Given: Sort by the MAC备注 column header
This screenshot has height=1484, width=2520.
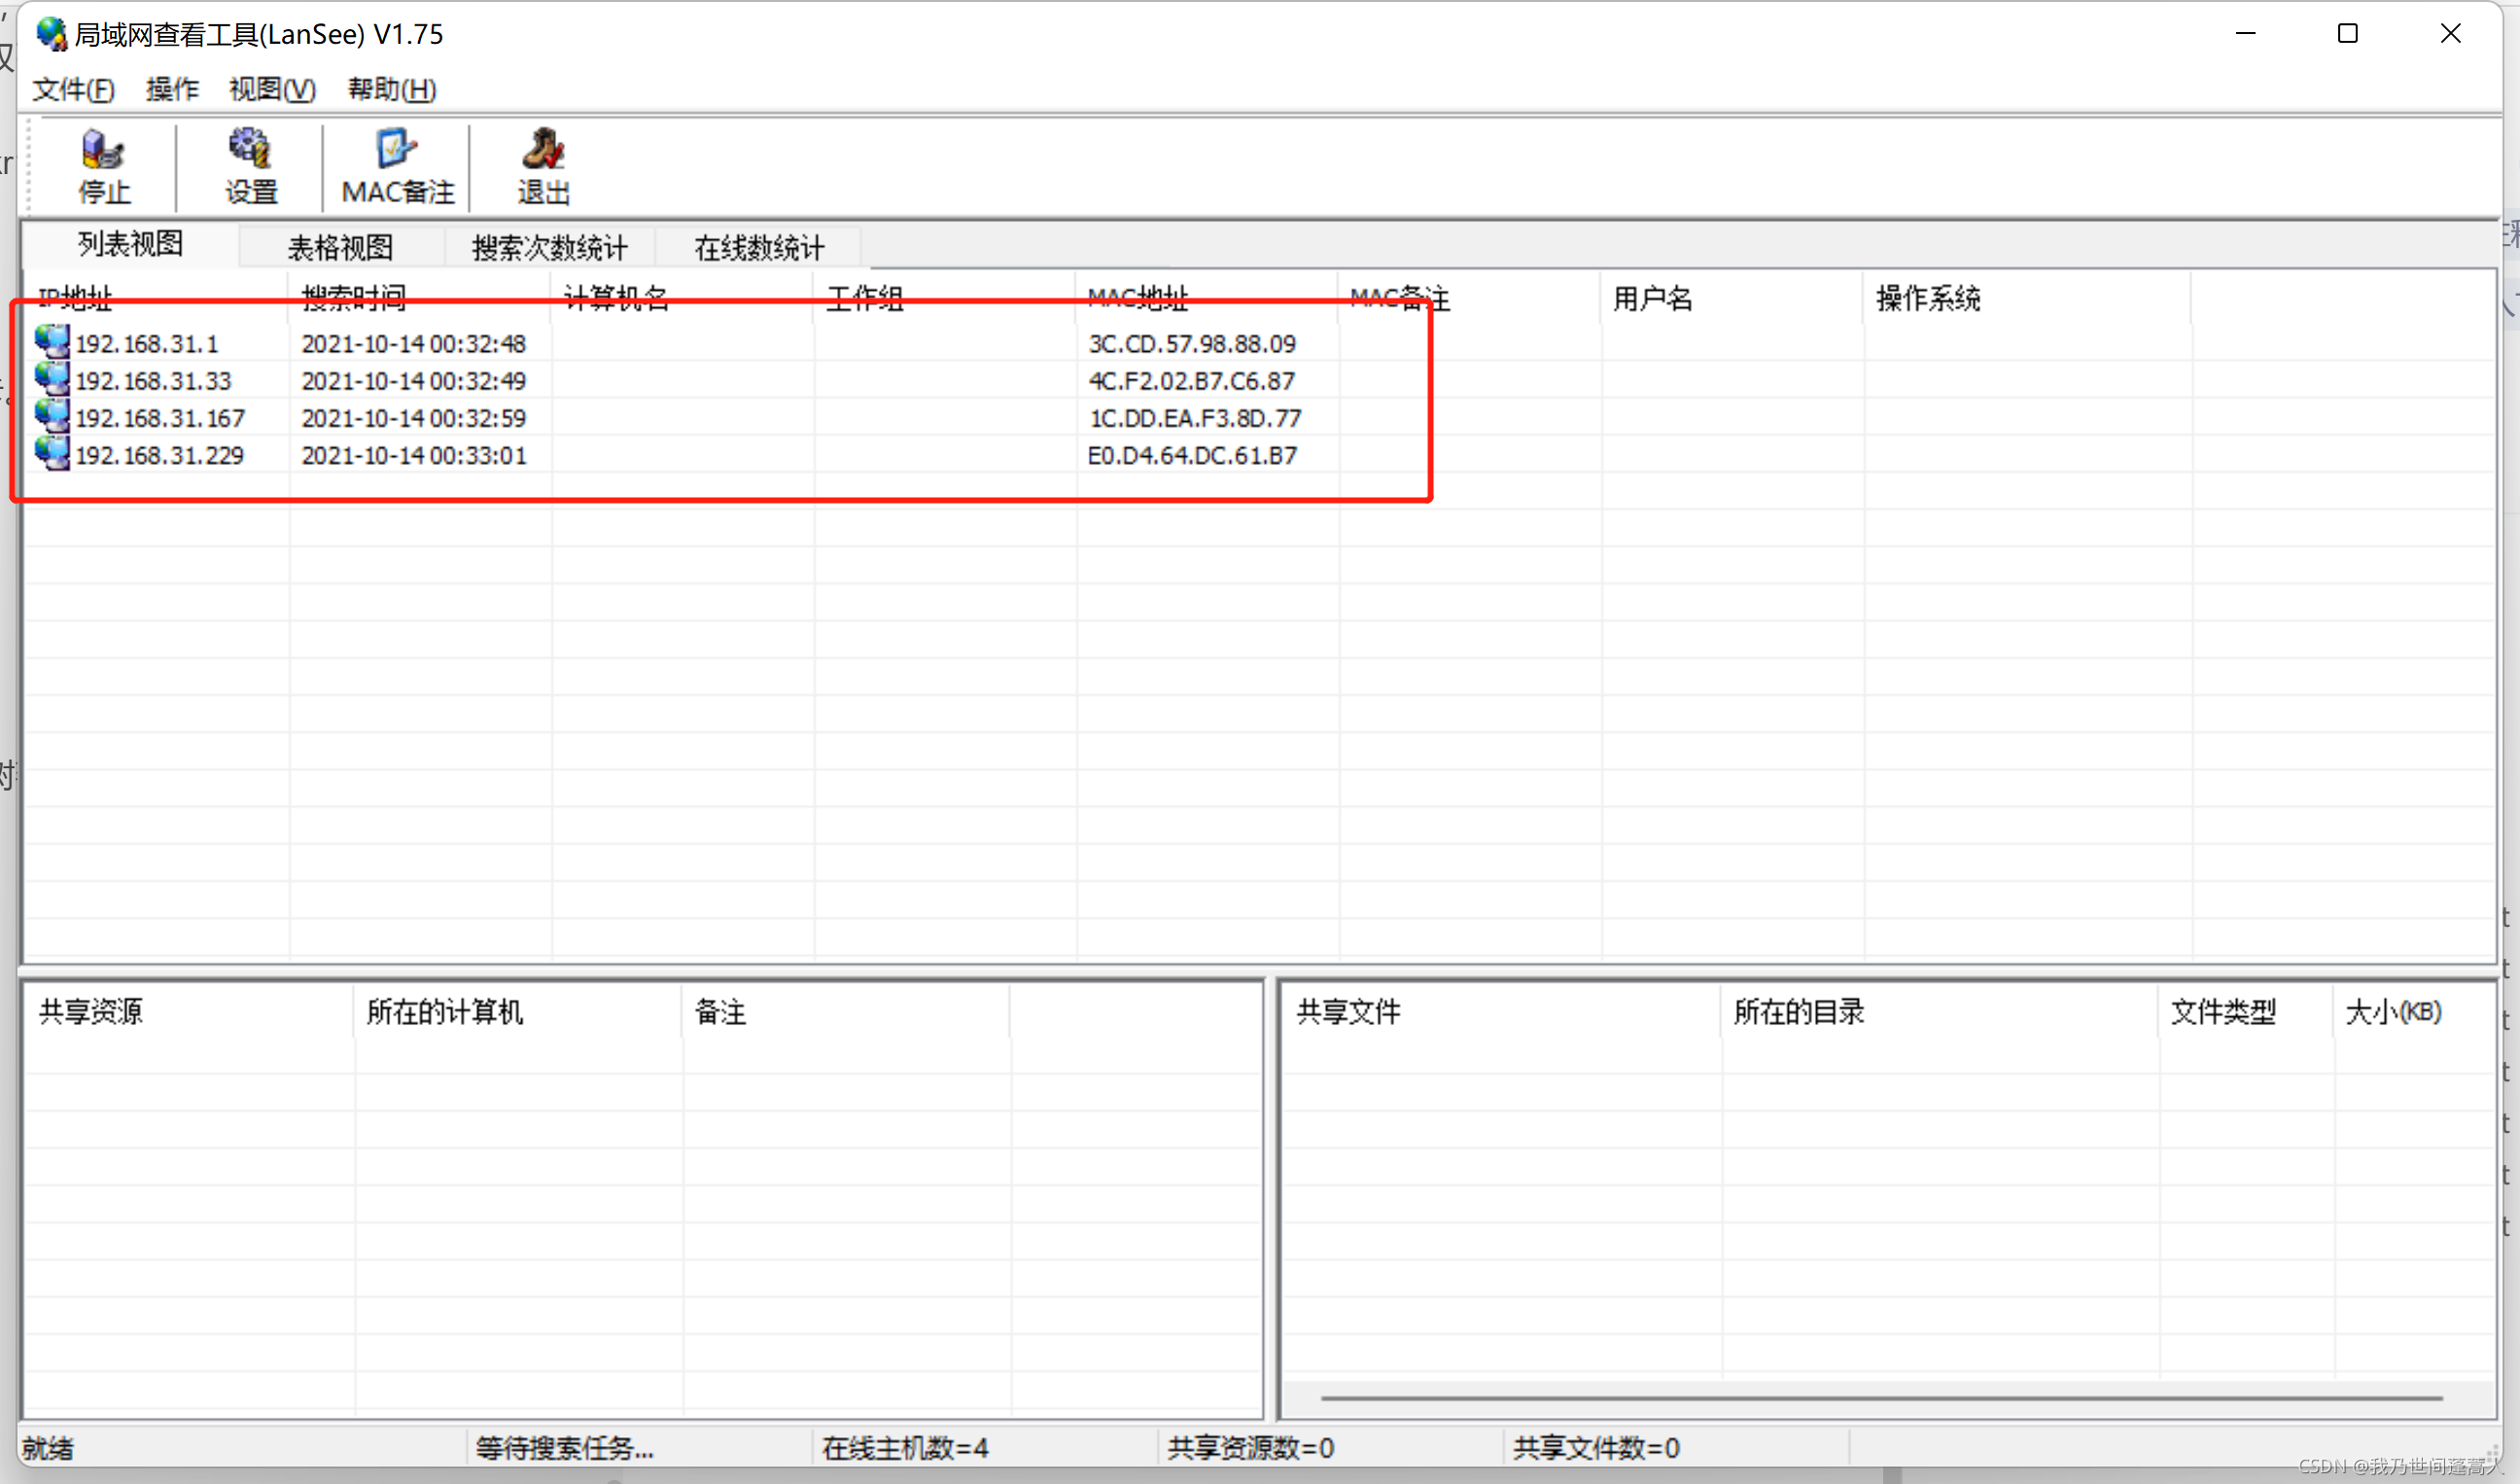Looking at the screenshot, I should point(1470,298).
